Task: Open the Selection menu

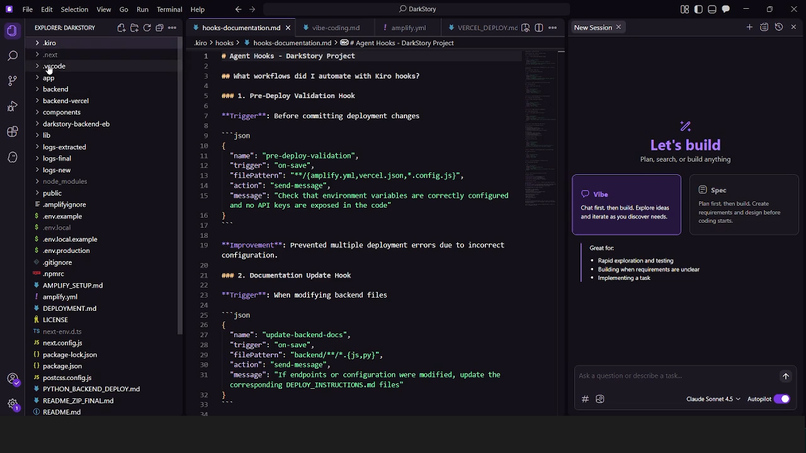Action: pos(74,9)
